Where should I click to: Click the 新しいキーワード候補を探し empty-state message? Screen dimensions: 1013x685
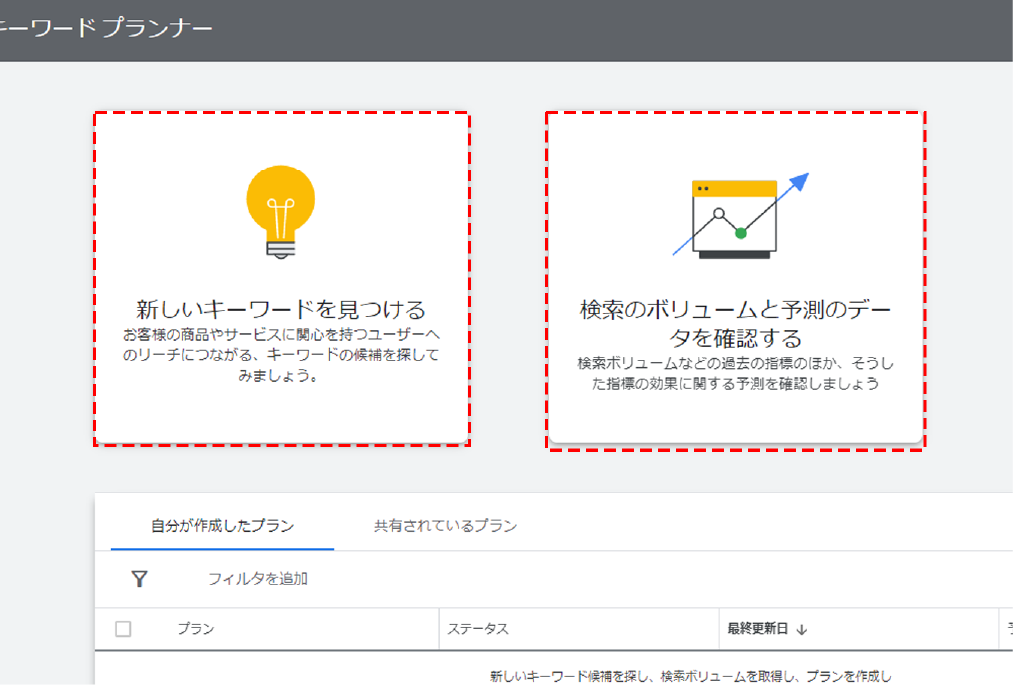pos(690,676)
